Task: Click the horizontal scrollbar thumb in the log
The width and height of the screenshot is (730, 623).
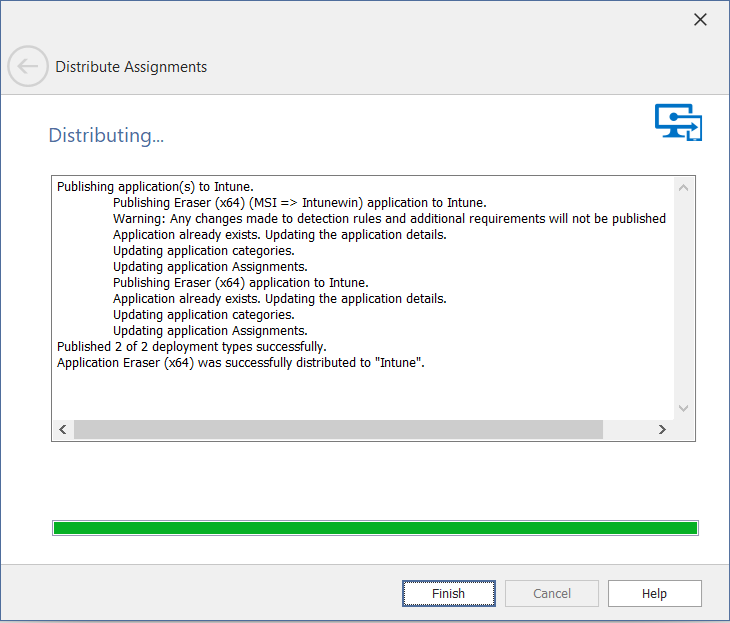Action: pos(338,429)
